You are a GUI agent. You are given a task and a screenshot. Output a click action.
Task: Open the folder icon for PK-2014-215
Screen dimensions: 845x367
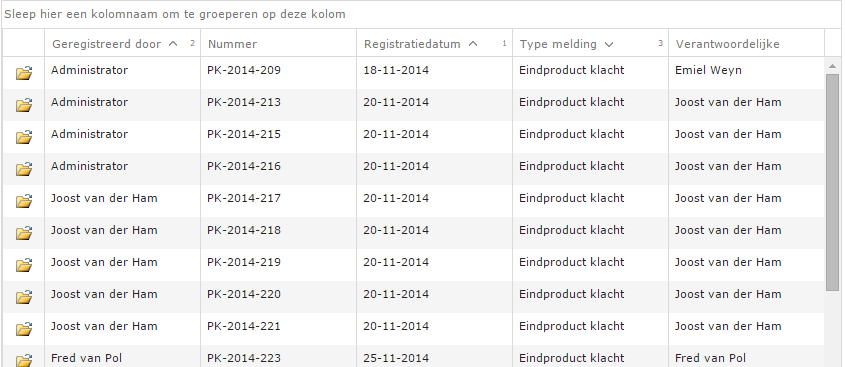24,137
